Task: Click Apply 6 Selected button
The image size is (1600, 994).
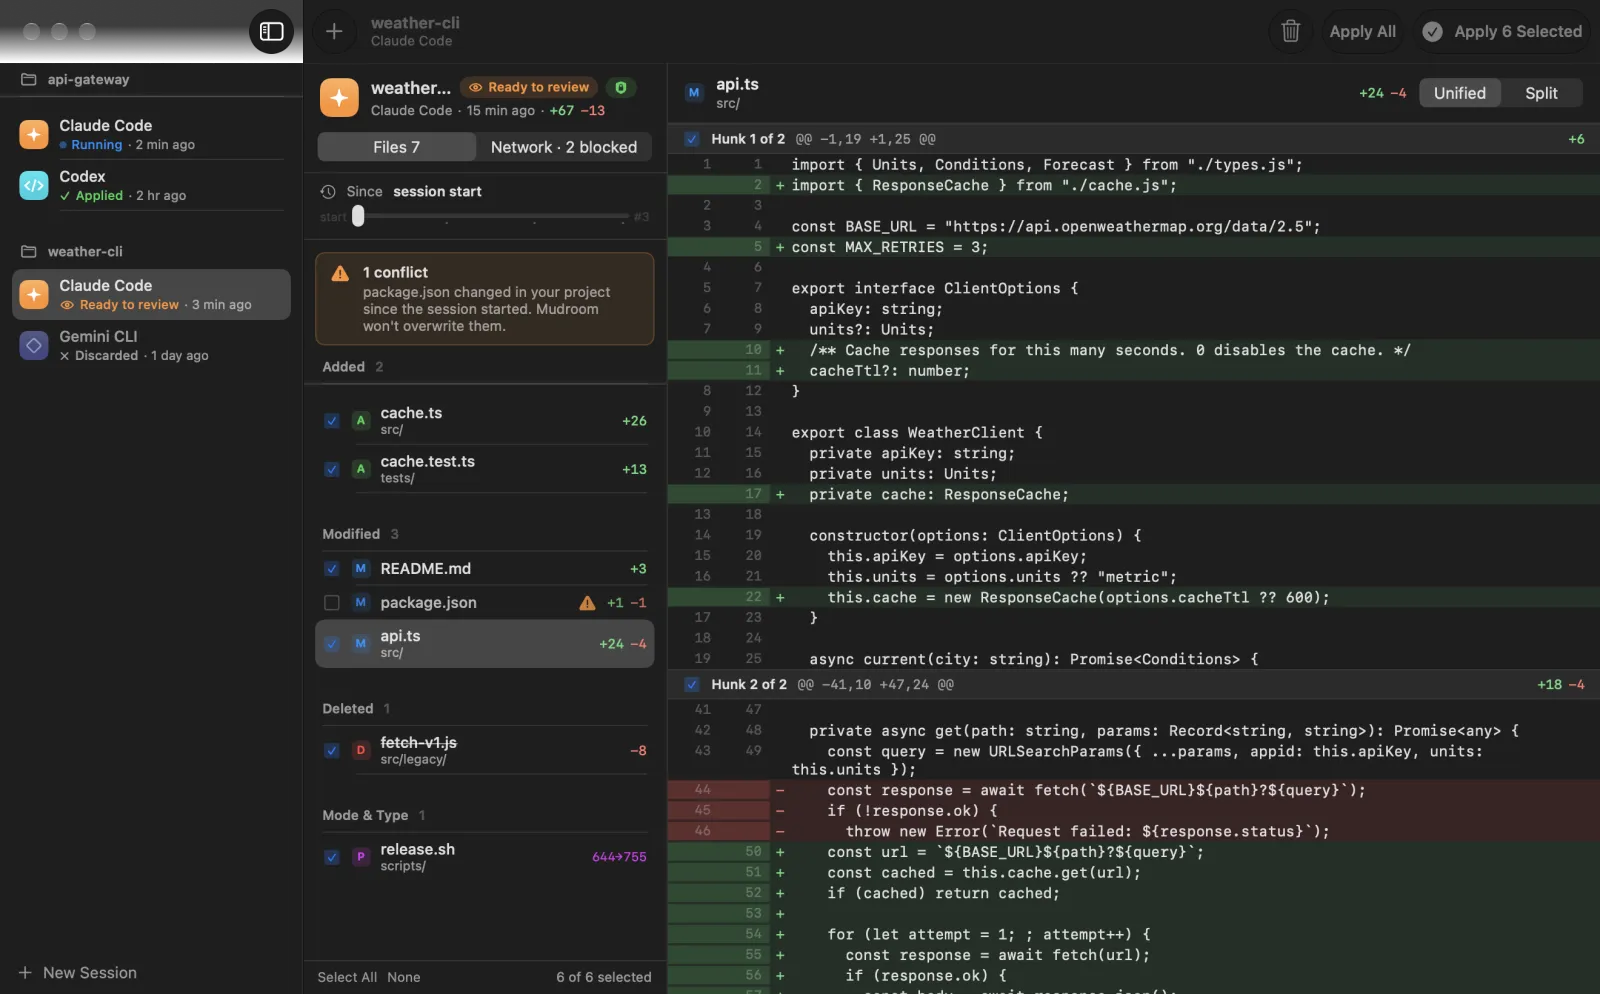Action: (1503, 31)
